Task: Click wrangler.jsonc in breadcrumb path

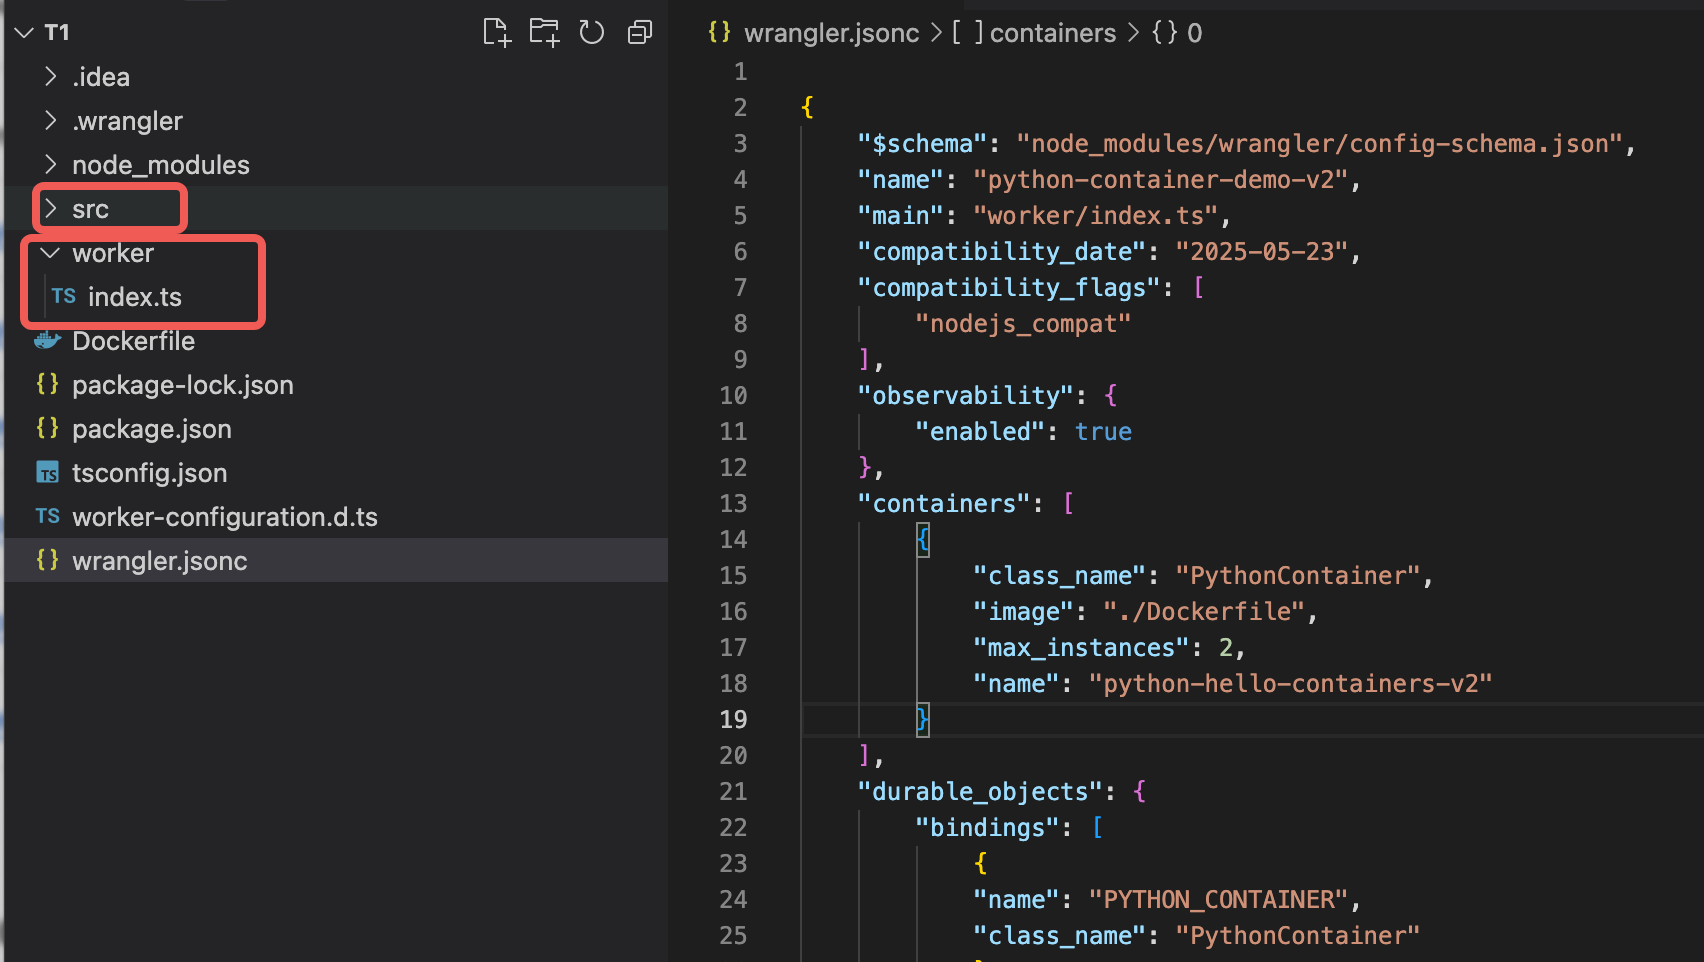Action: point(830,33)
